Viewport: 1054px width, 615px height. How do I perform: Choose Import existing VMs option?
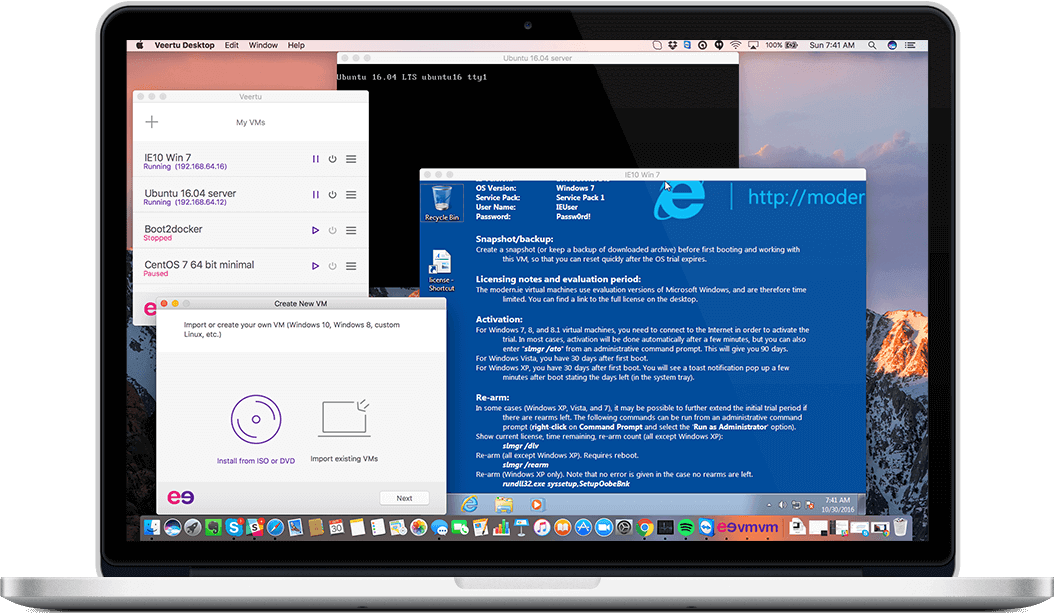tap(344, 429)
